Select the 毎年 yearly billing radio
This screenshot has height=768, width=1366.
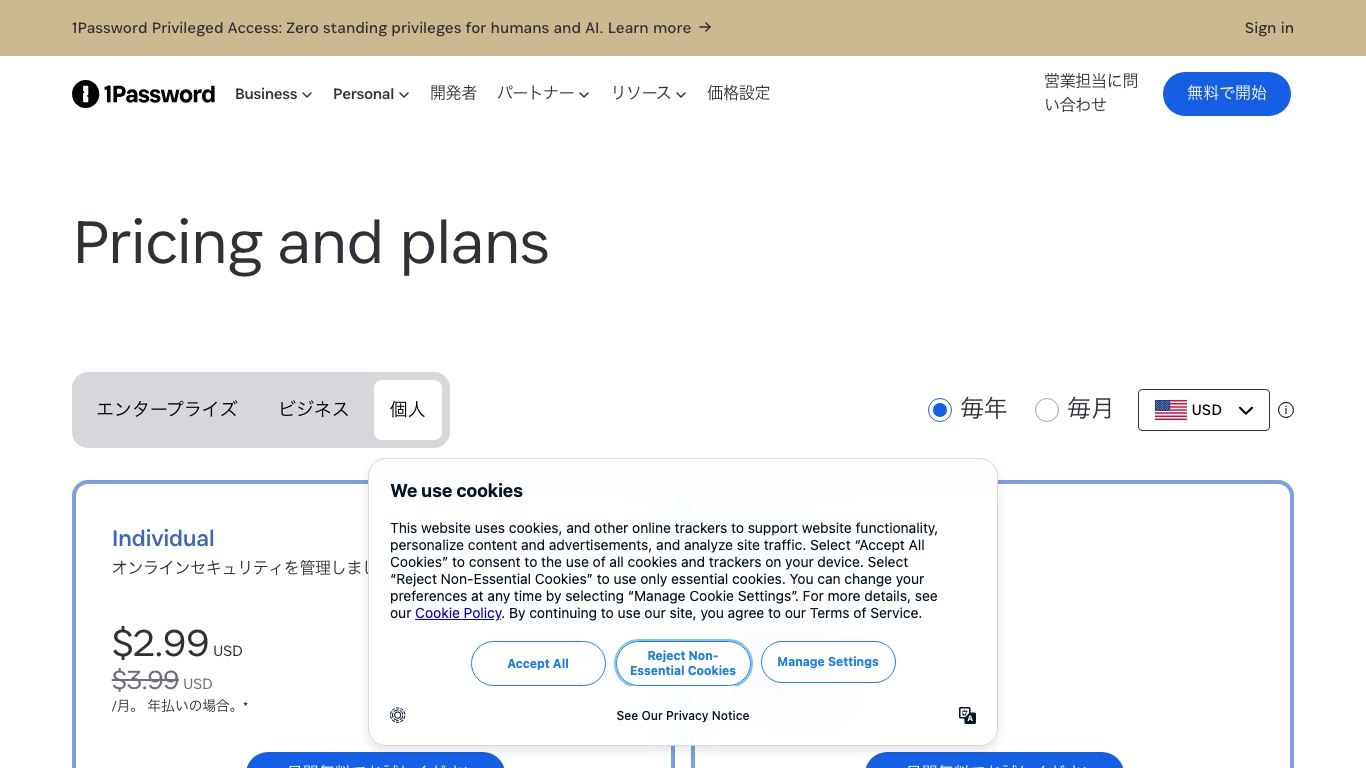point(940,410)
